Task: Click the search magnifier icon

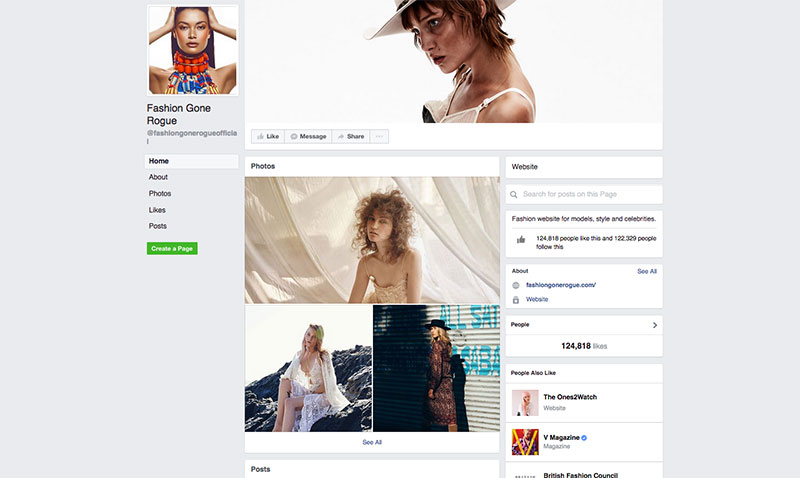Action: (x=514, y=194)
